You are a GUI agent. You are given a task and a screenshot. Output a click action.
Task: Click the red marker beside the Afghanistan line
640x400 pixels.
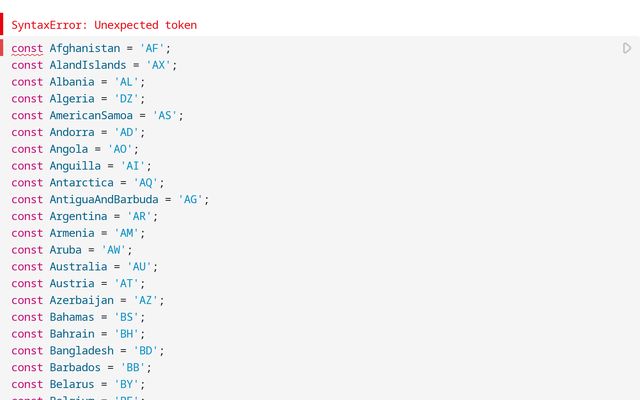pyautogui.click(x=2, y=47)
